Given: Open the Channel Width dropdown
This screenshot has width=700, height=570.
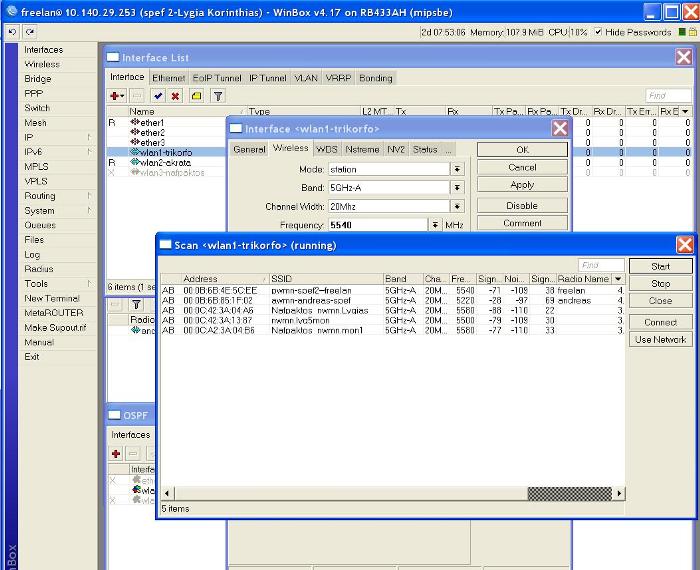Looking at the screenshot, I should [x=458, y=206].
